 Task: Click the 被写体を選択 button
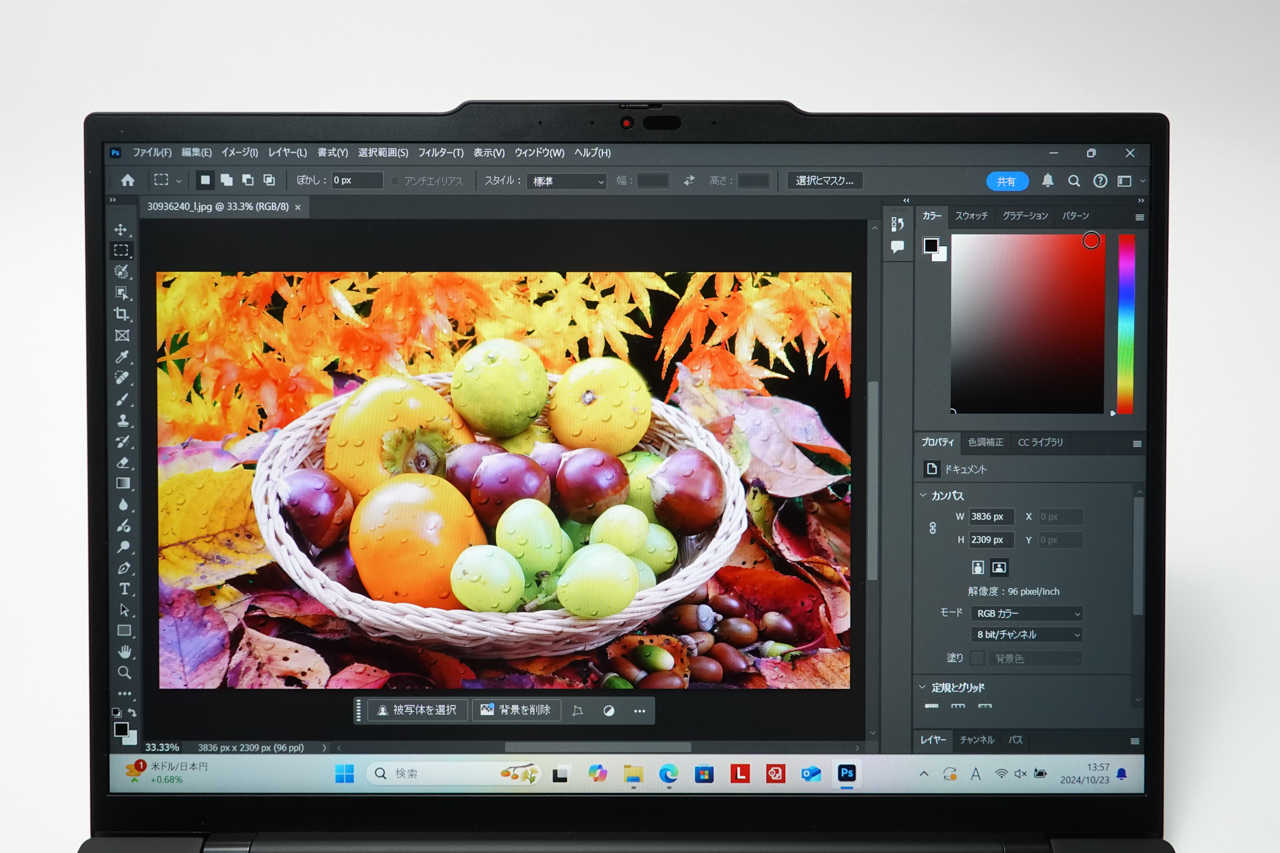pyautogui.click(x=418, y=710)
